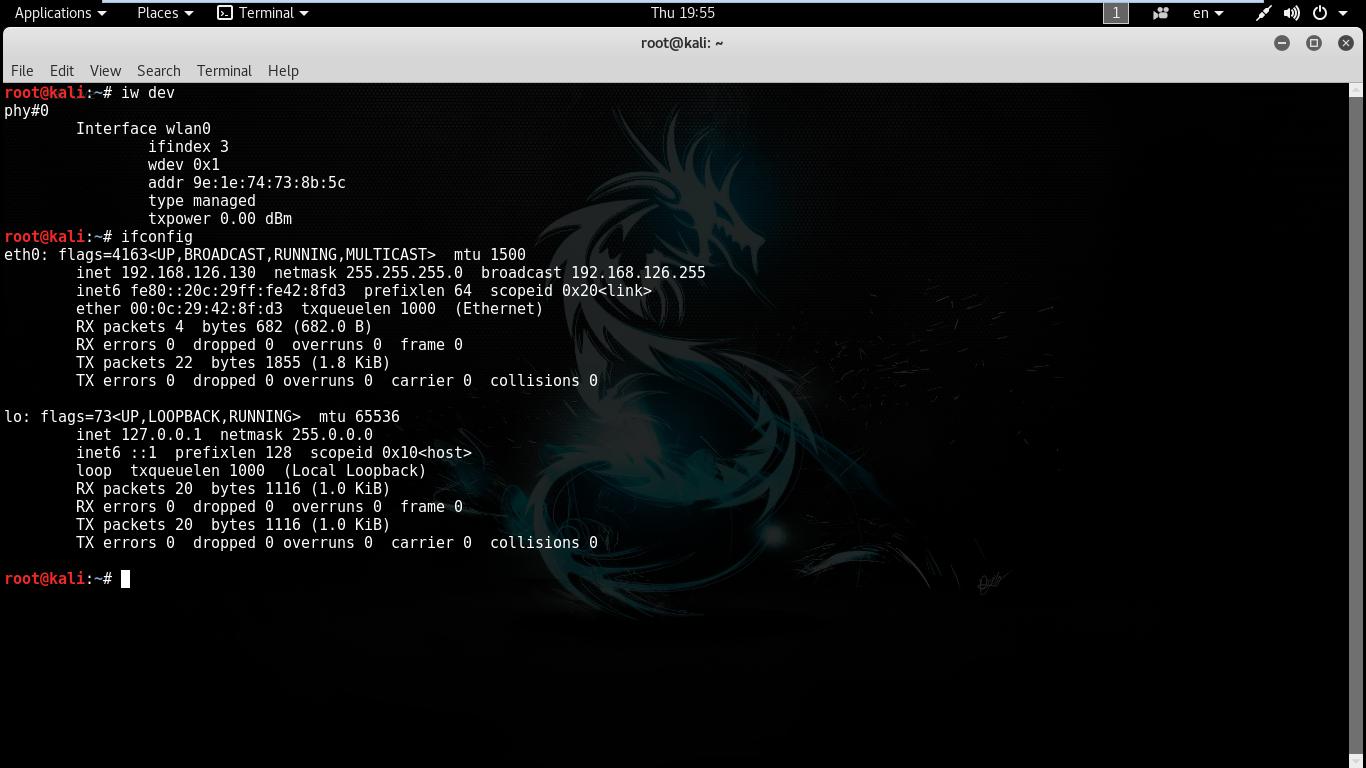Click the broadcast address 192.168.126.255

pos(638,273)
